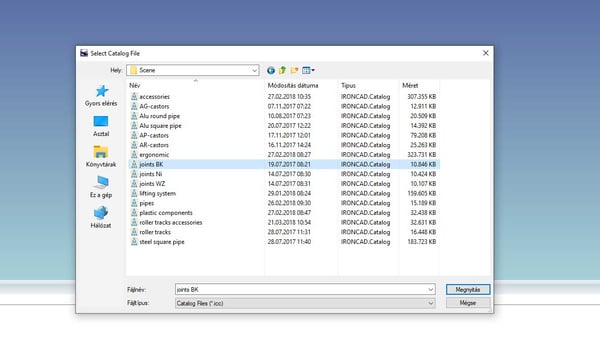
Task: Click the size 79.208 KB
Action: pyautogui.click(x=423, y=135)
